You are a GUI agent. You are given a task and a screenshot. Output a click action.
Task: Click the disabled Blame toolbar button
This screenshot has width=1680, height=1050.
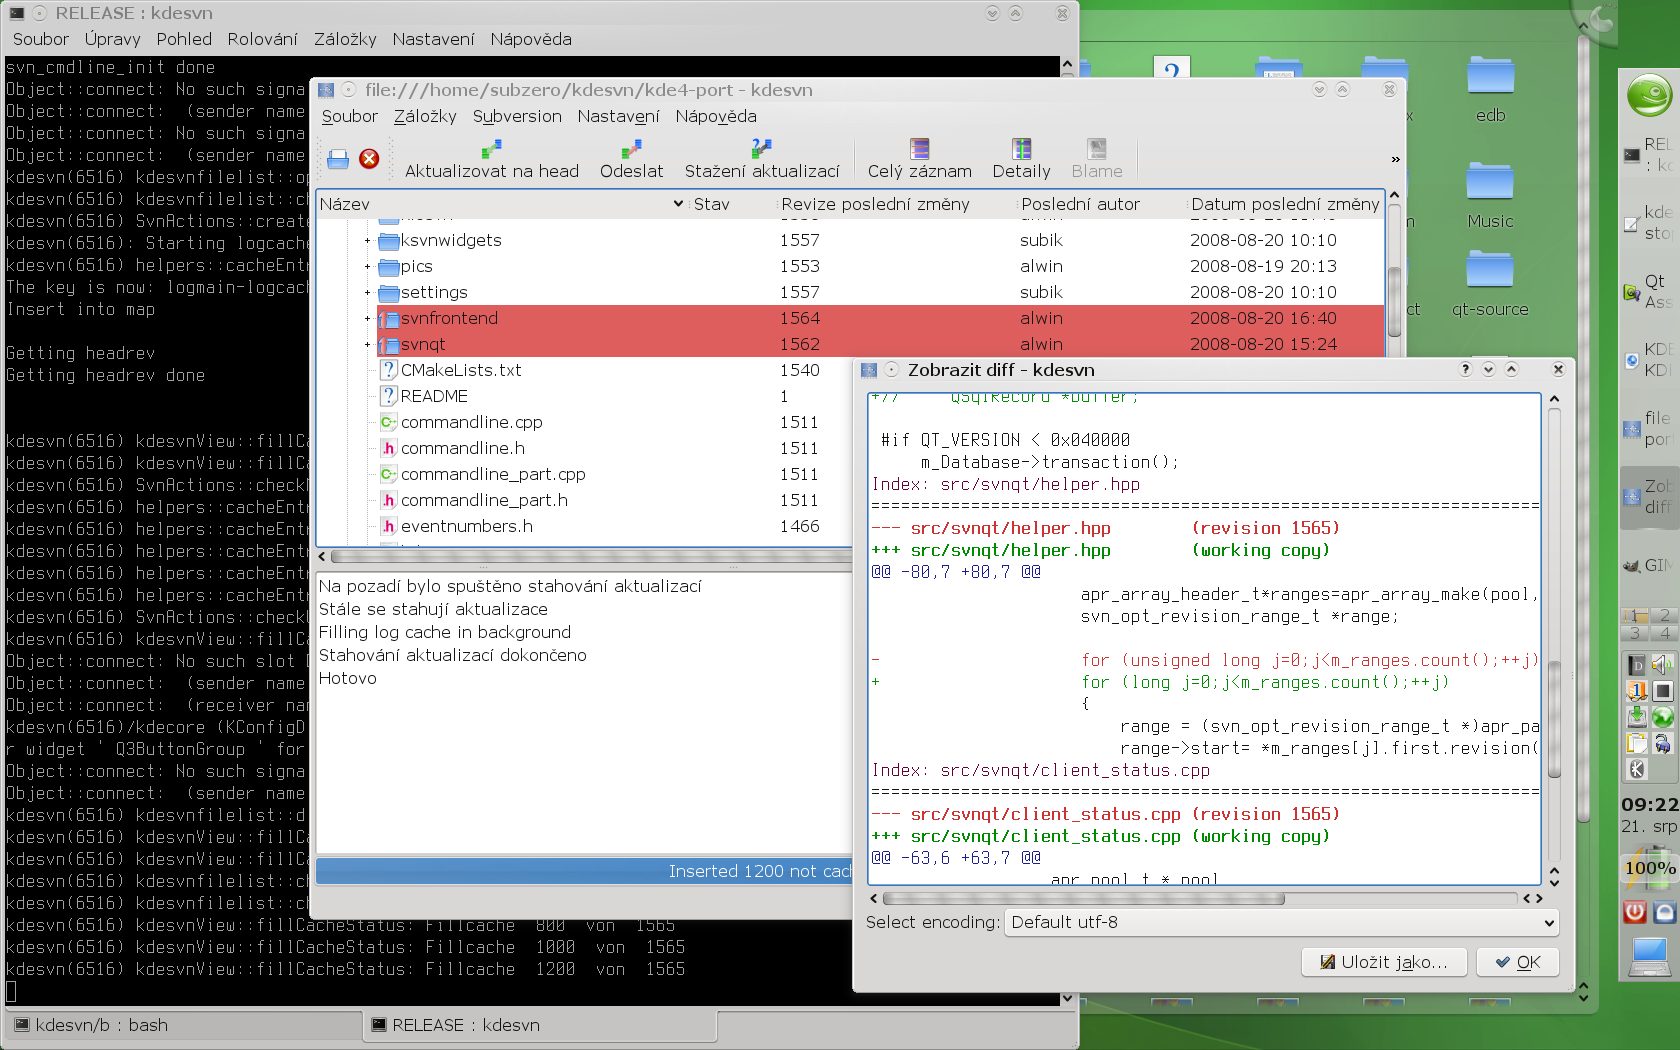coord(1097,160)
